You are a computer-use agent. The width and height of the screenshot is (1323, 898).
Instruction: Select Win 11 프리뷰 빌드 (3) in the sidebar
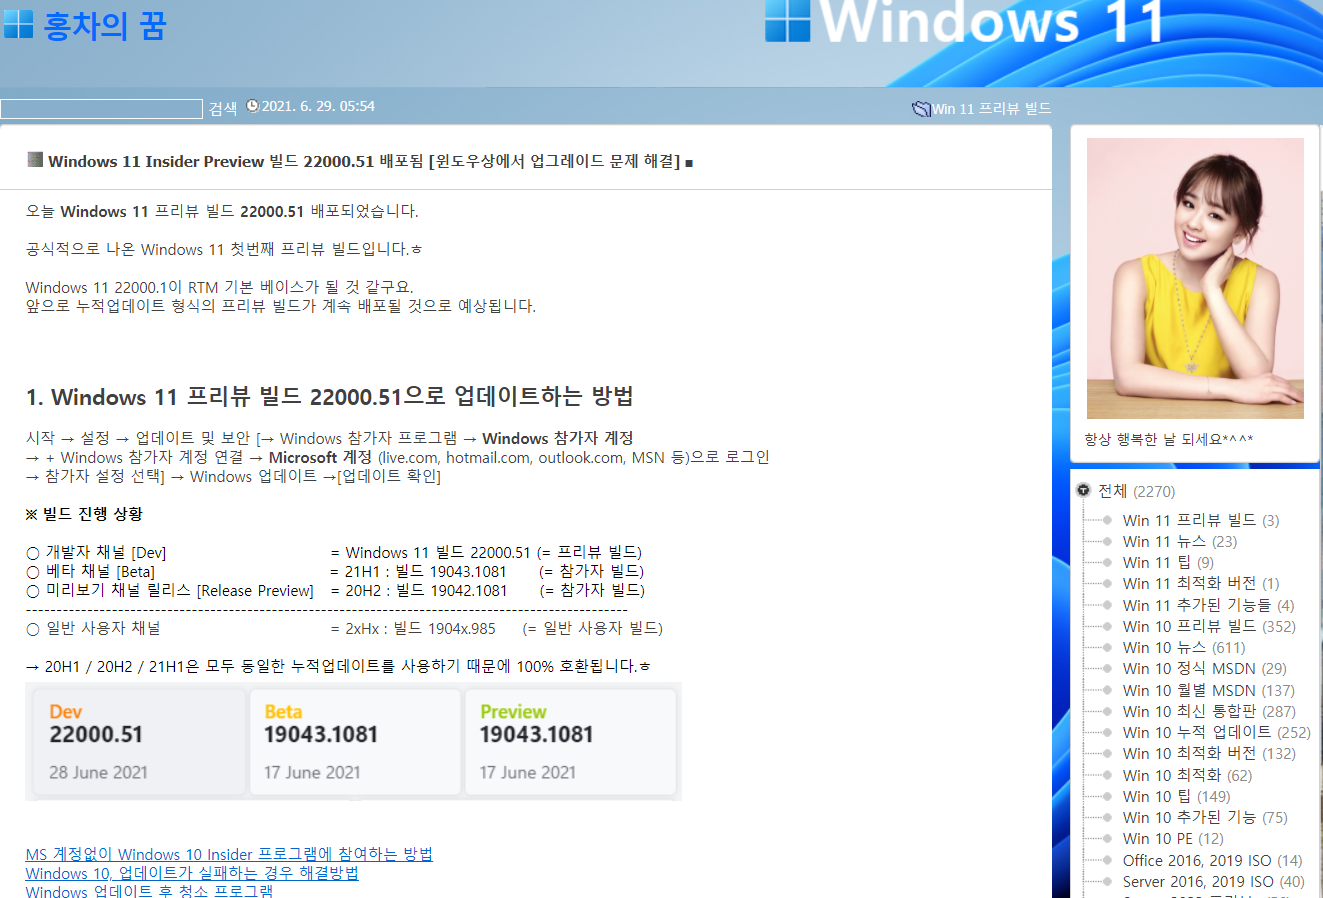point(1200,520)
